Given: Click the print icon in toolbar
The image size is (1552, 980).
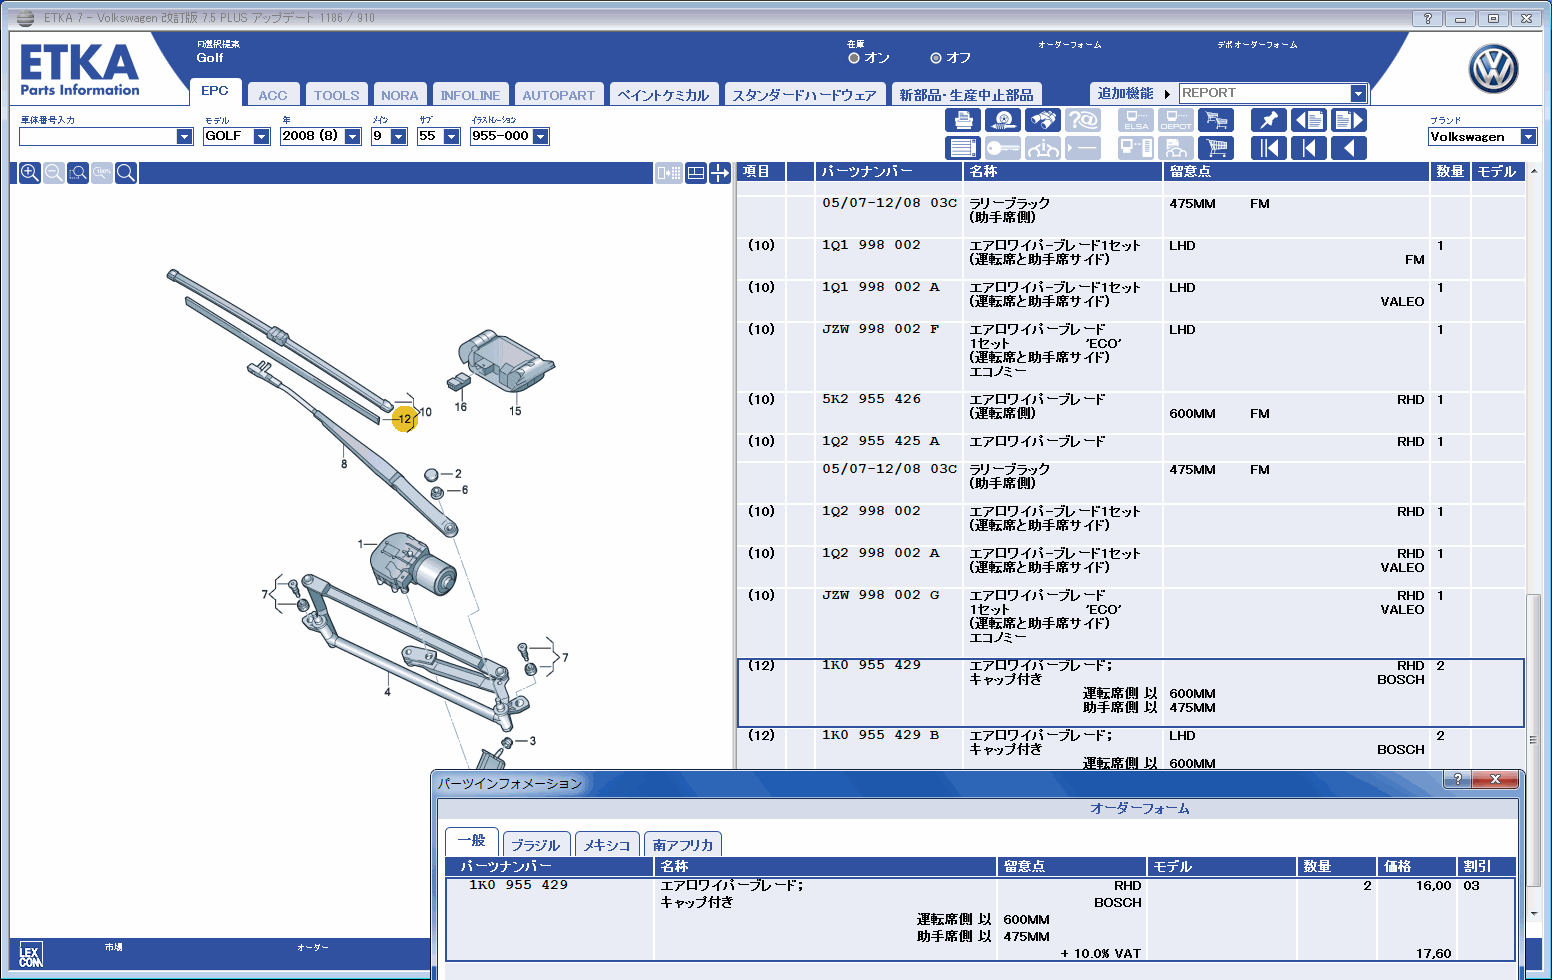Looking at the screenshot, I should [x=962, y=120].
